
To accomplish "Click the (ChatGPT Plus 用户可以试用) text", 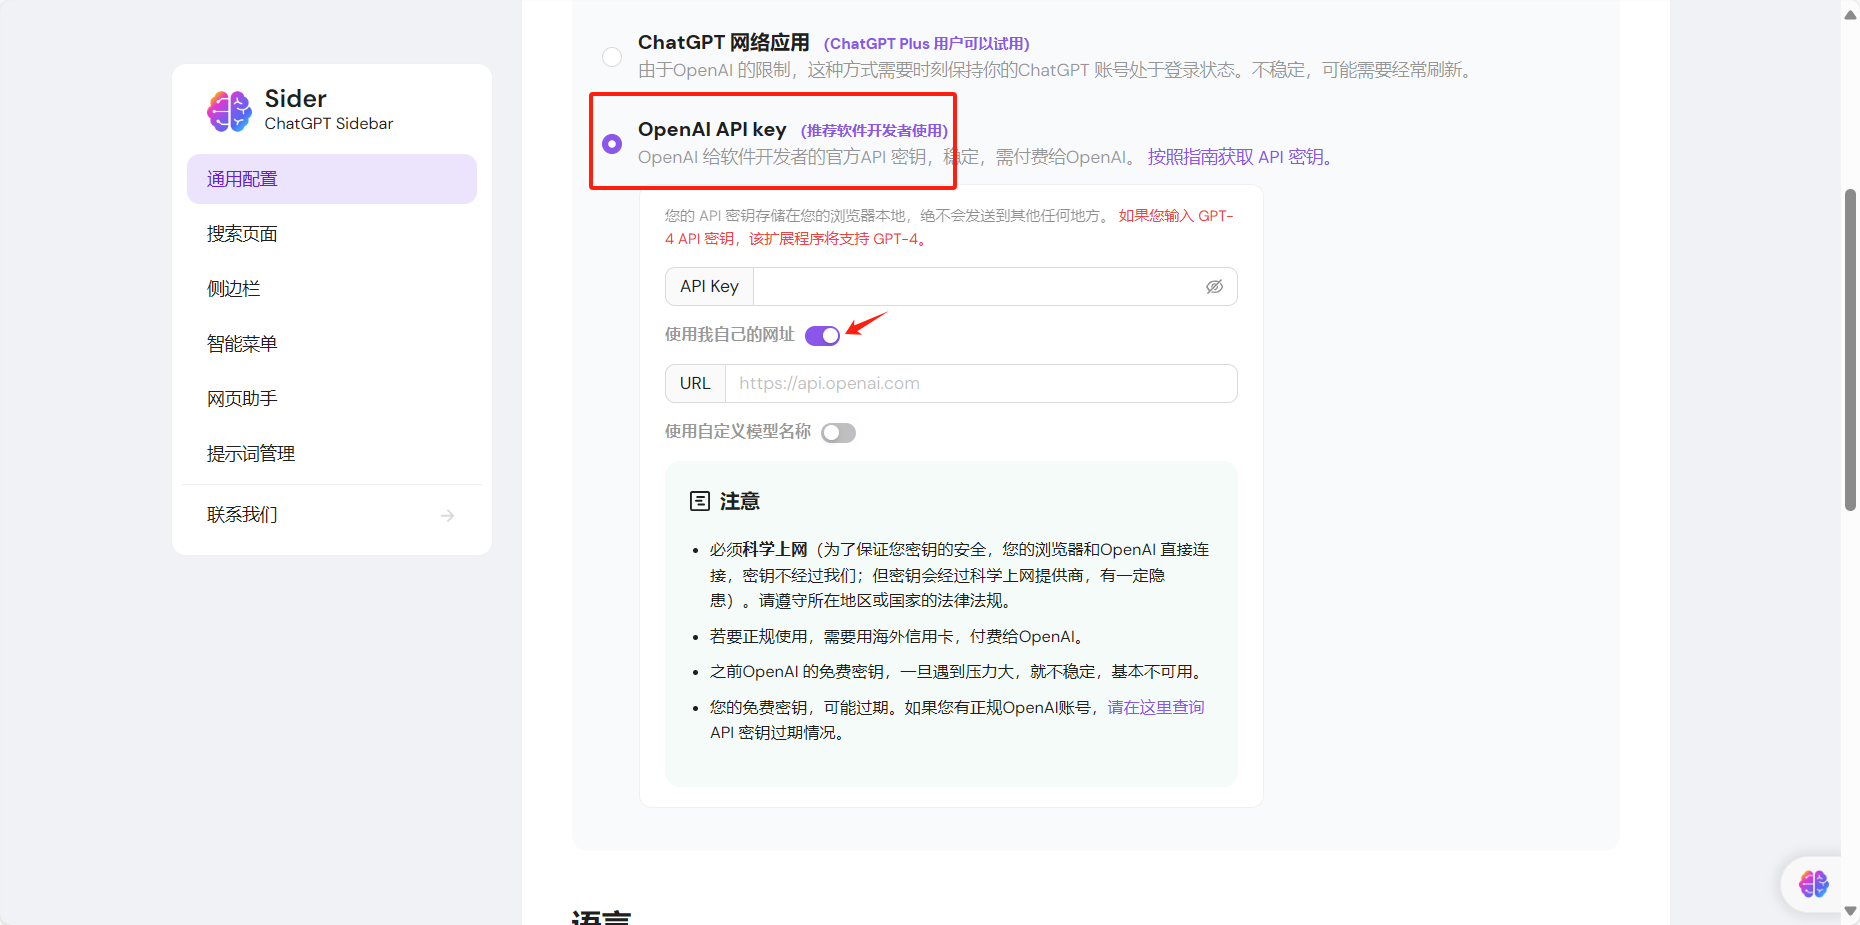I will (927, 44).
